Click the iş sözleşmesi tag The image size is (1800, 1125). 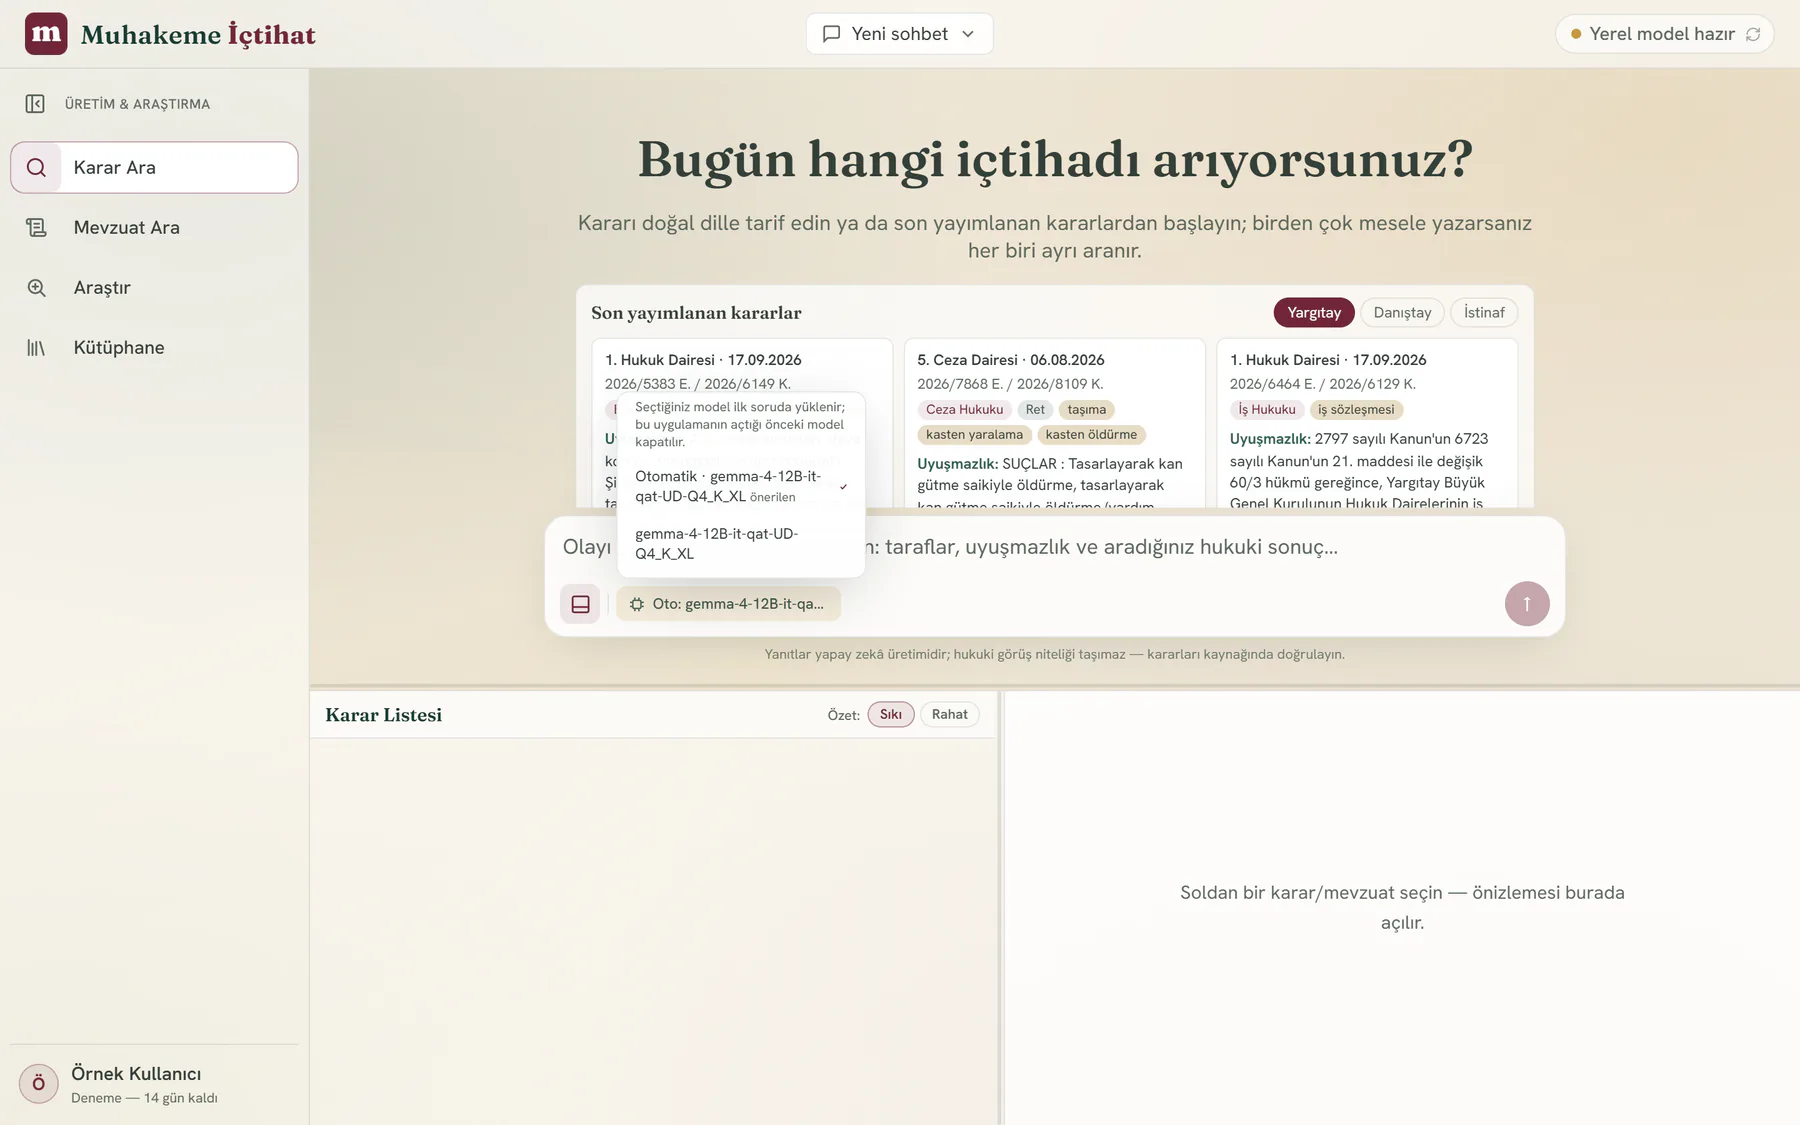point(1356,410)
